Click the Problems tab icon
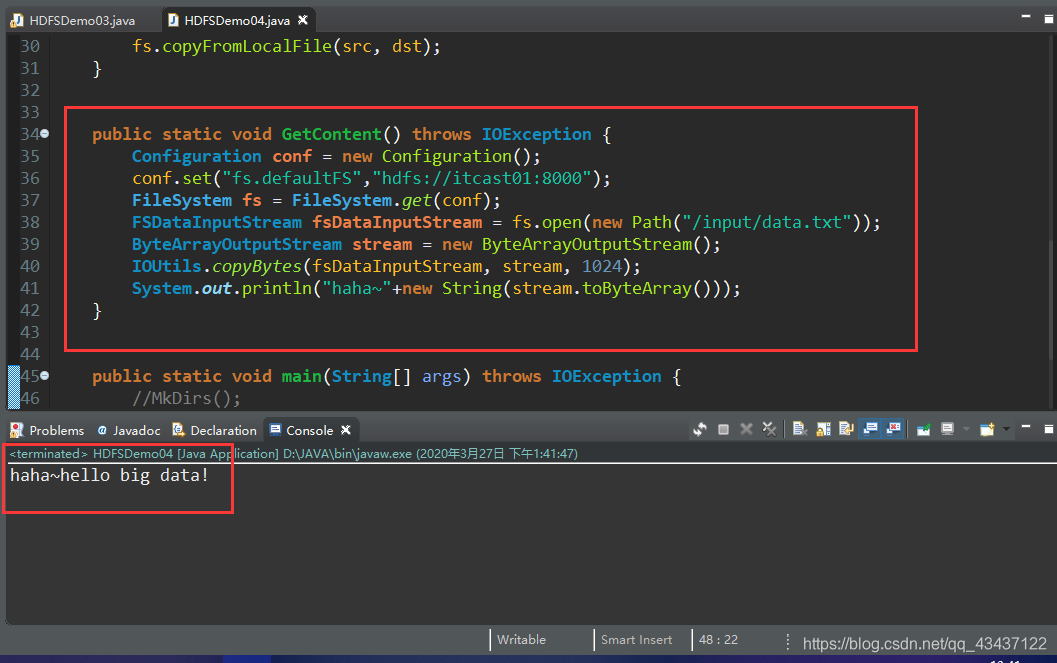 pos(17,430)
